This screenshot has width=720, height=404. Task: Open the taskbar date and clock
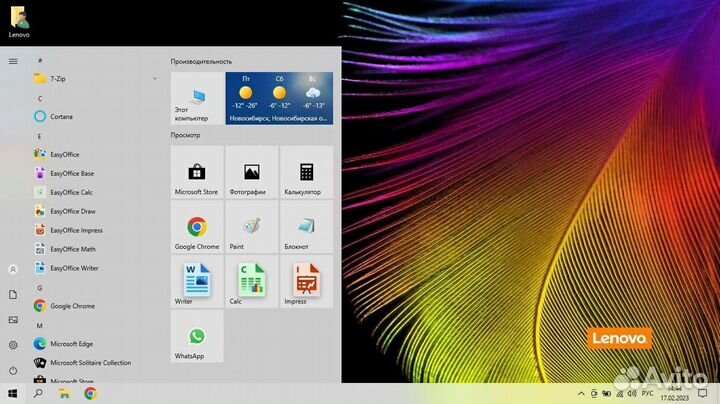pyautogui.click(x=675, y=393)
